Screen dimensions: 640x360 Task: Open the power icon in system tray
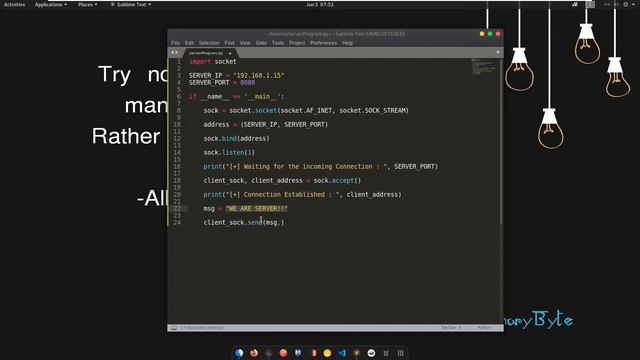click(x=626, y=4)
